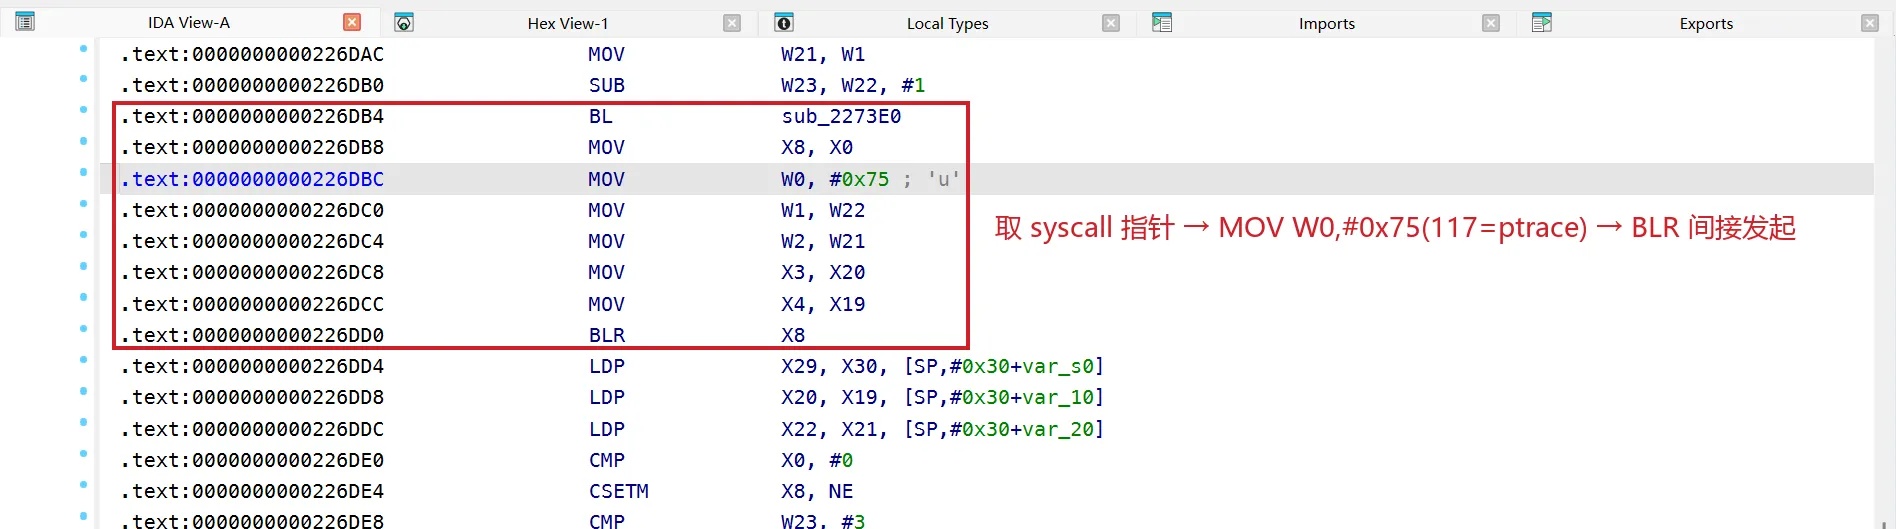Click operand X8 of BLR instruction
The height and width of the screenshot is (529, 1896).
793,335
